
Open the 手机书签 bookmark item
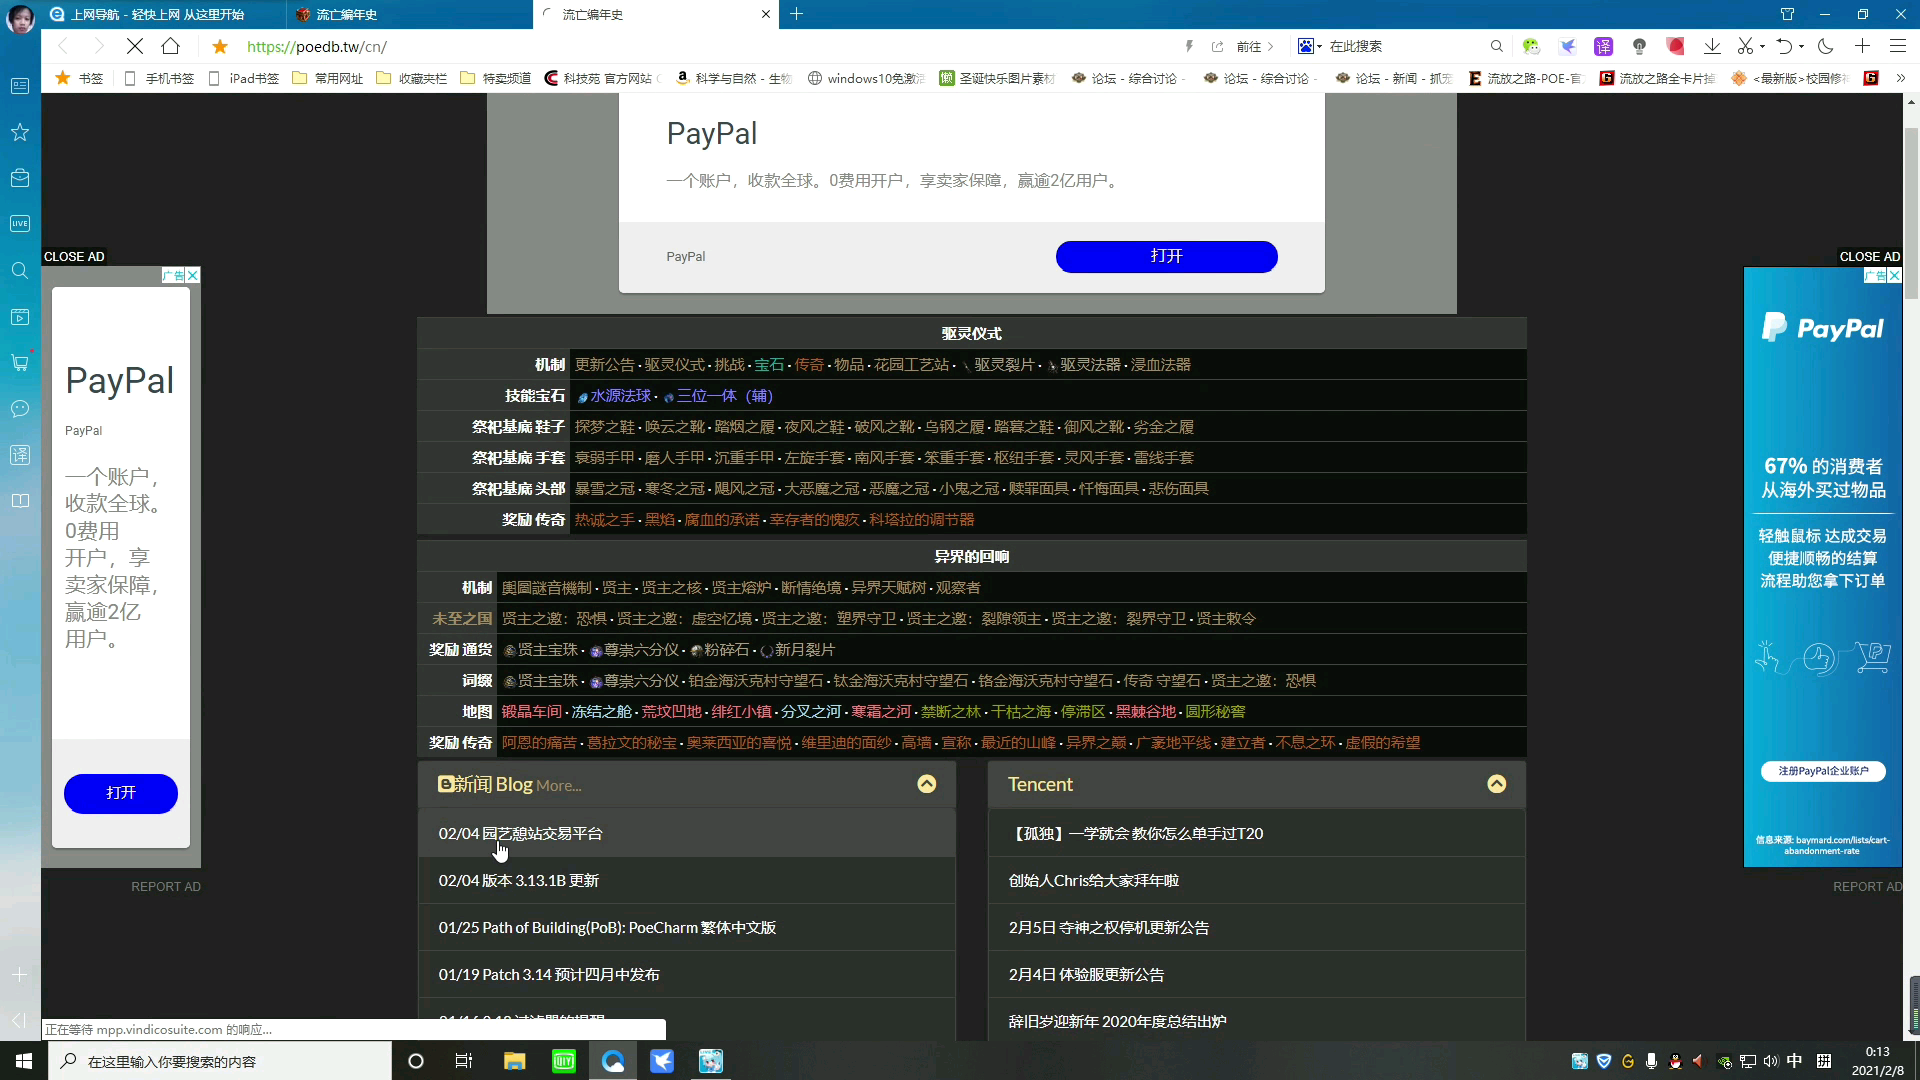[159, 78]
